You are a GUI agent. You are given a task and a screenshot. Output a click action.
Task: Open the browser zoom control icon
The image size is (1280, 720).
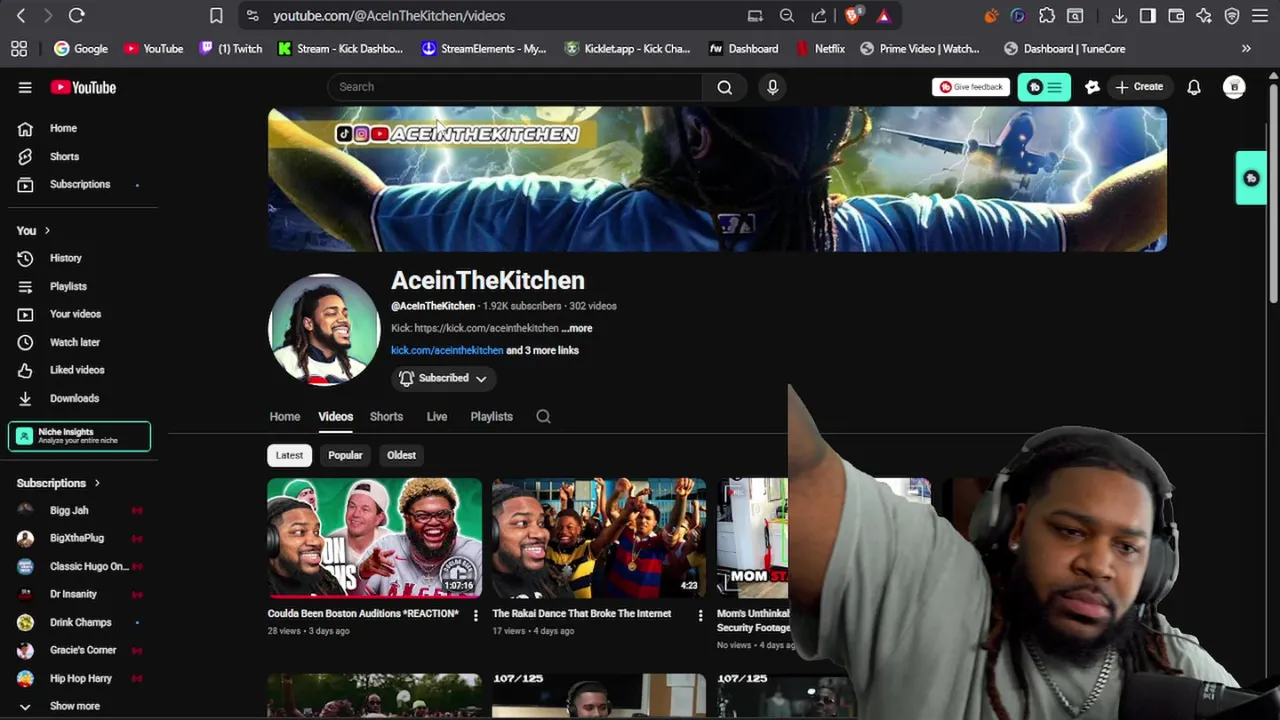coord(787,15)
